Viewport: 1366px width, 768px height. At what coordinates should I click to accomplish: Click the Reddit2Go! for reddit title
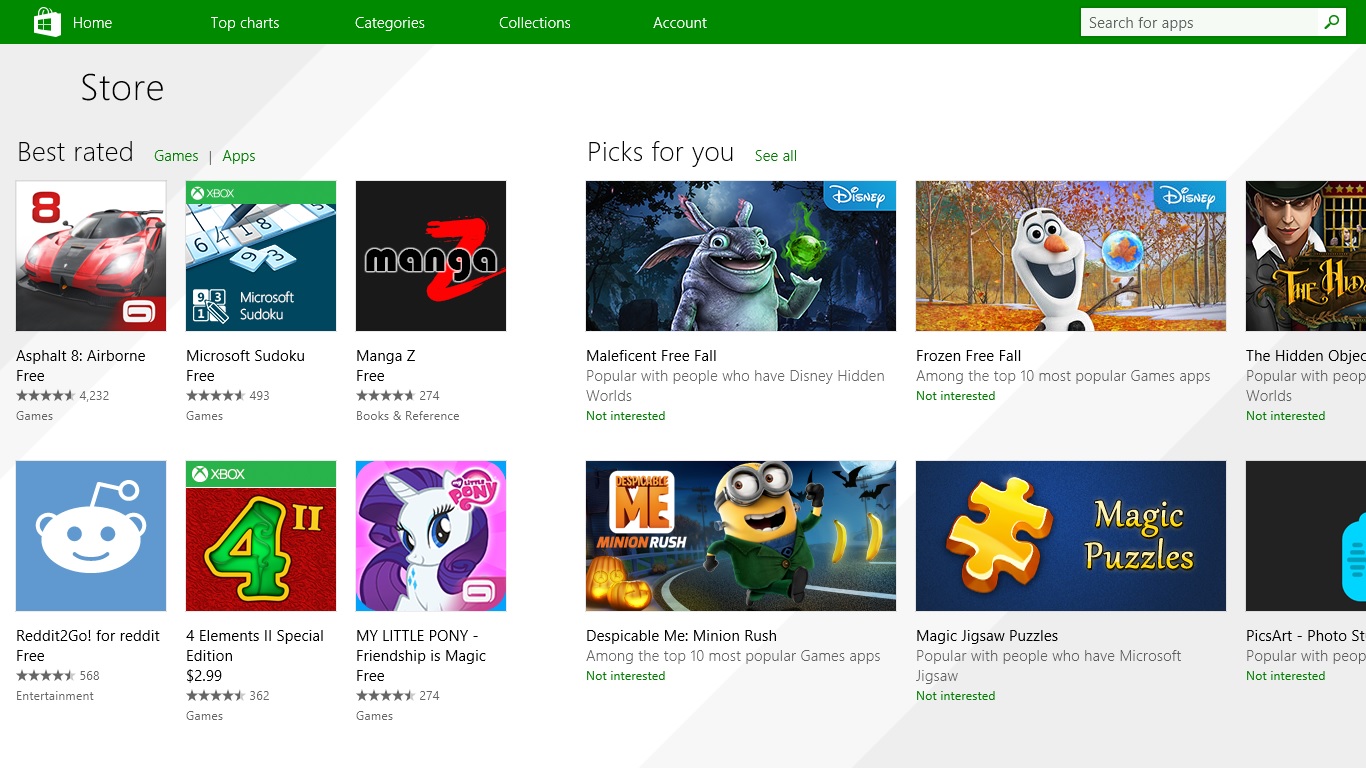click(88, 636)
